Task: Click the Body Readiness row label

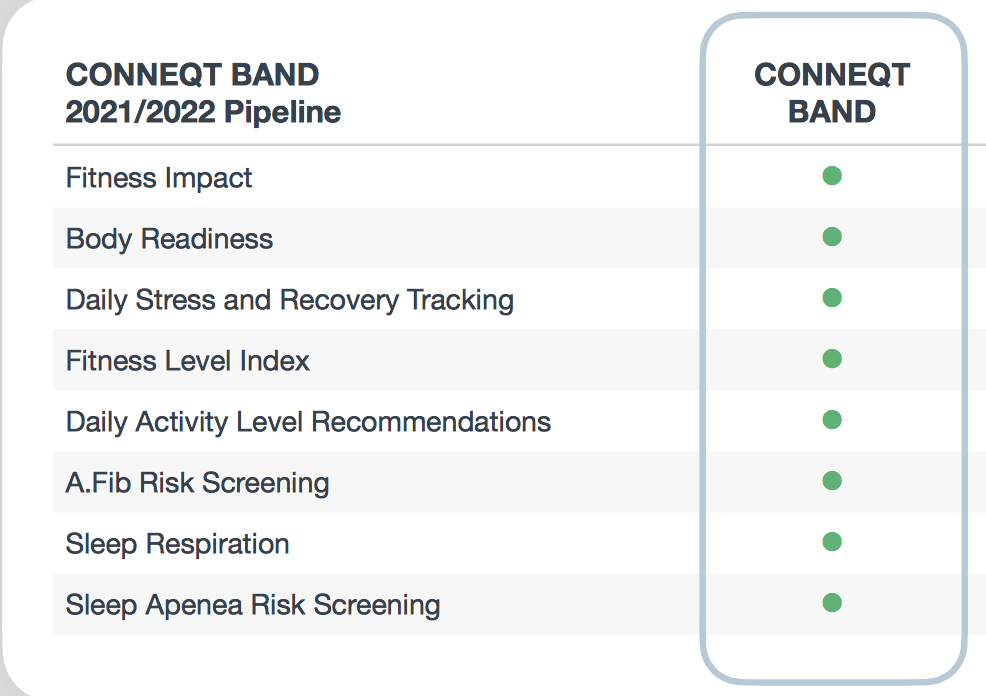Action: click(x=169, y=239)
